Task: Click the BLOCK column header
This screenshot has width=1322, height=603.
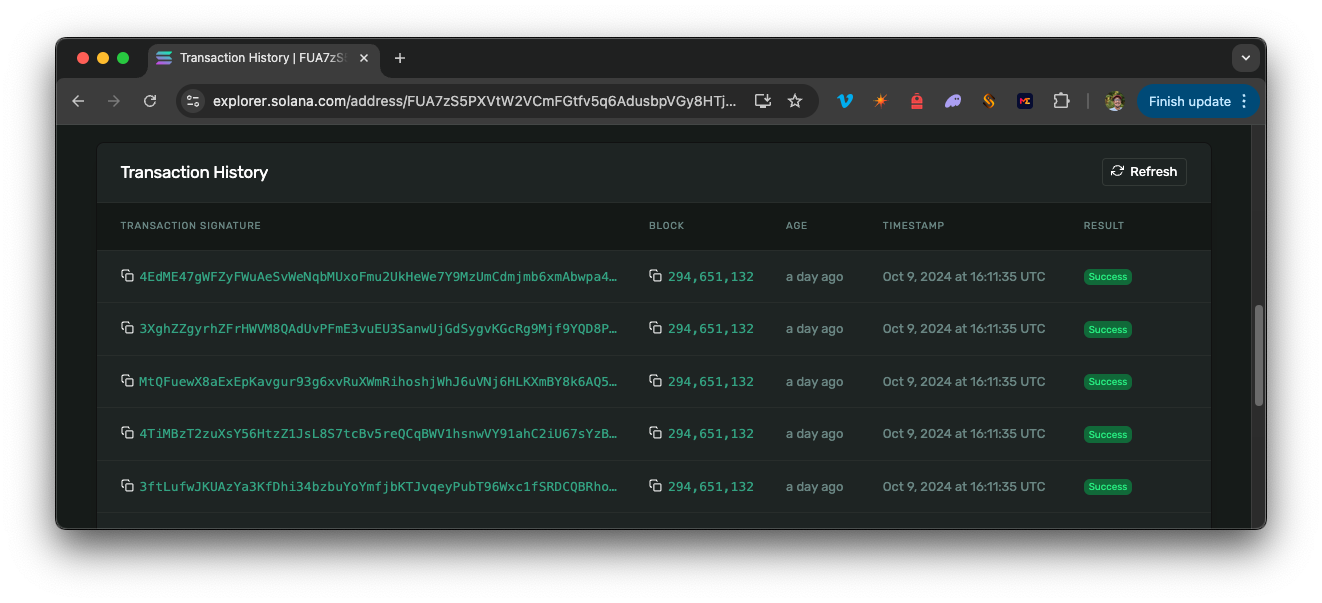Action: (666, 226)
